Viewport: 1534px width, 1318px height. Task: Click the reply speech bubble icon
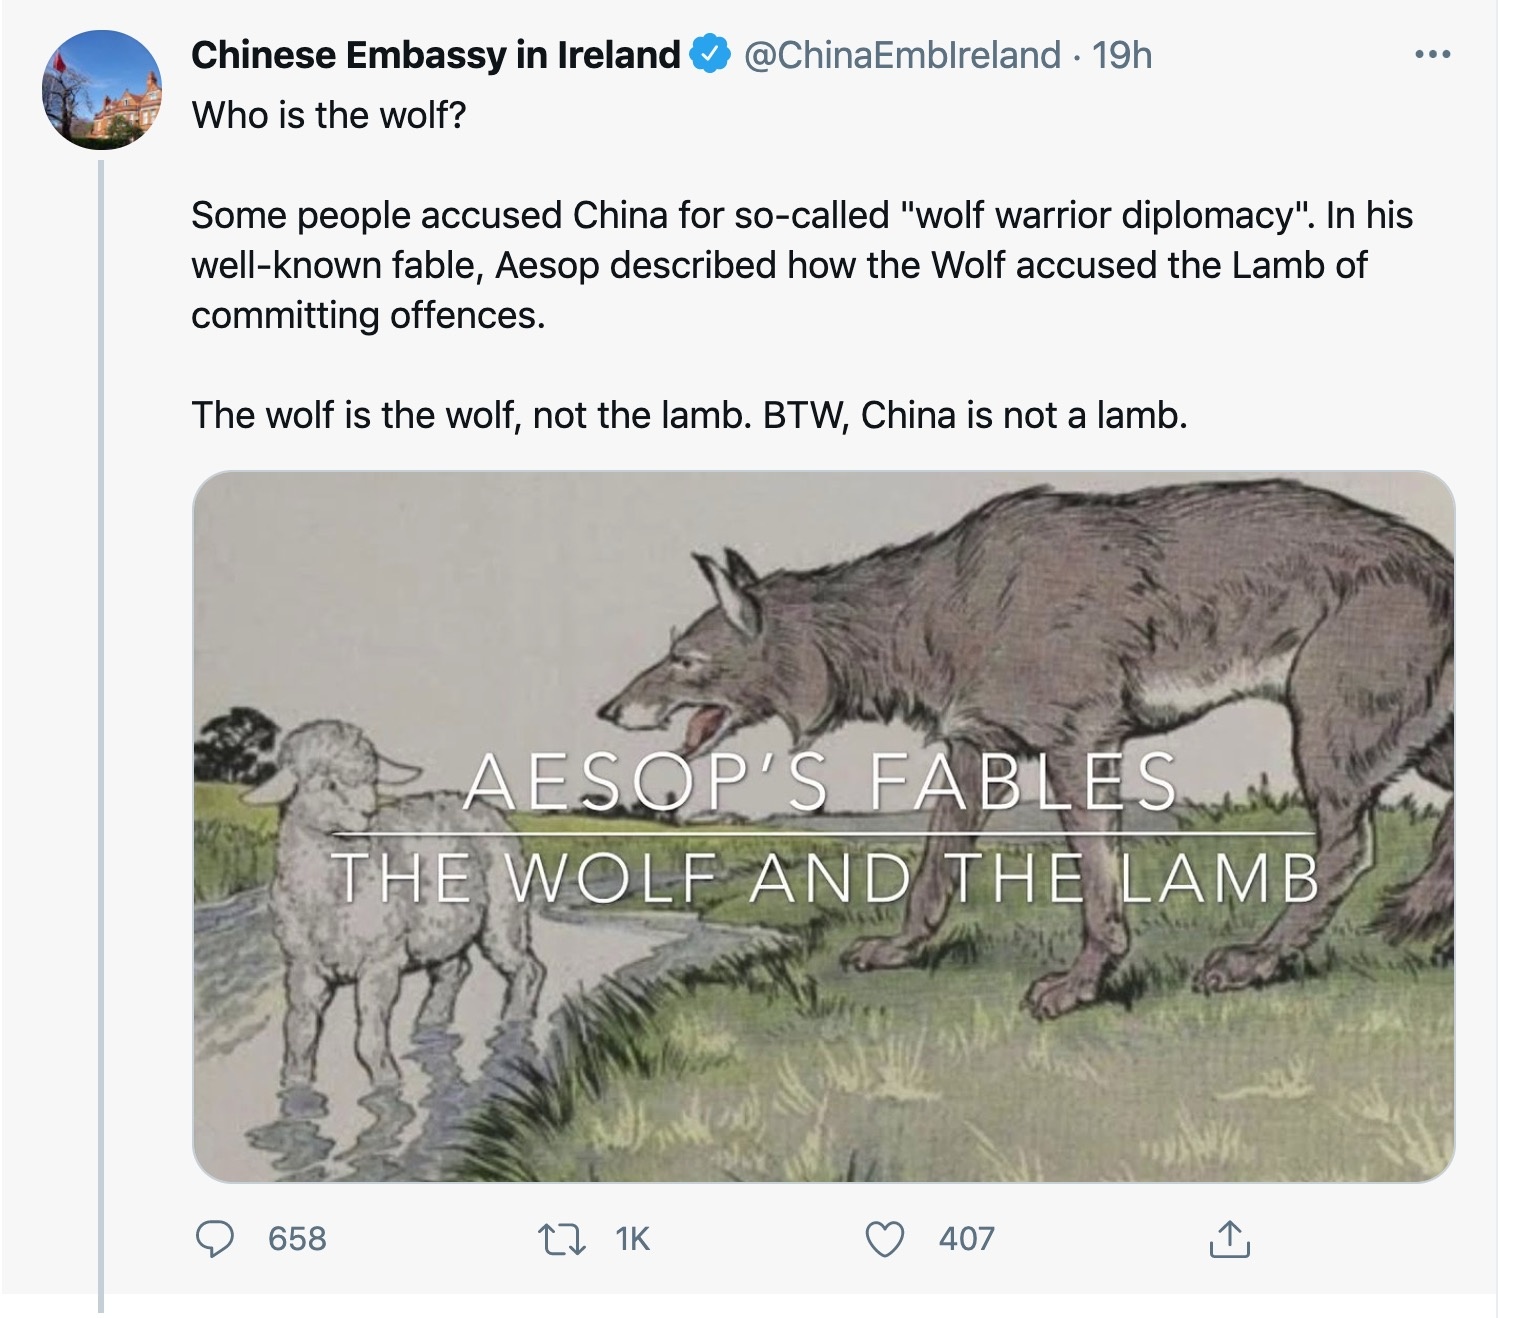pos(213,1239)
